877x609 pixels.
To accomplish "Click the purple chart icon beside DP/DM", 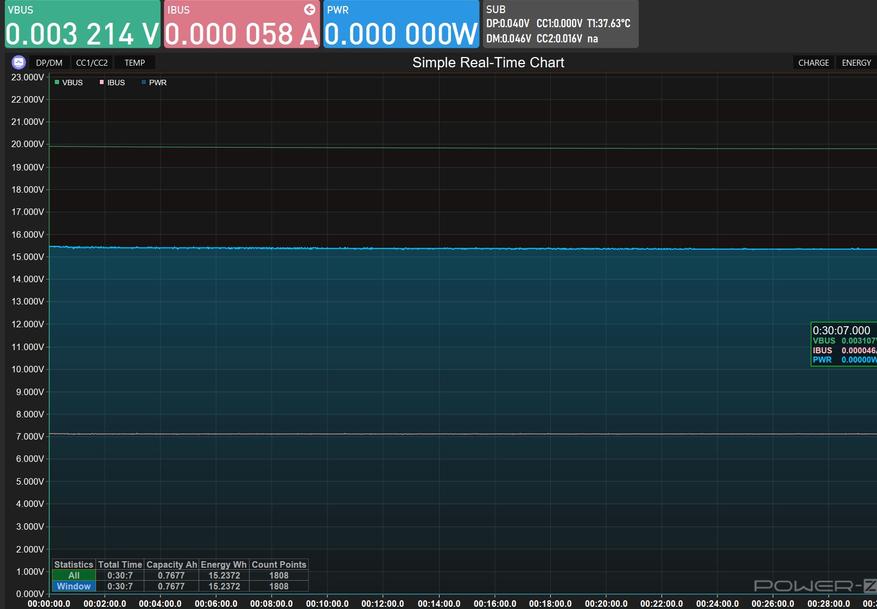I will 19,63.
